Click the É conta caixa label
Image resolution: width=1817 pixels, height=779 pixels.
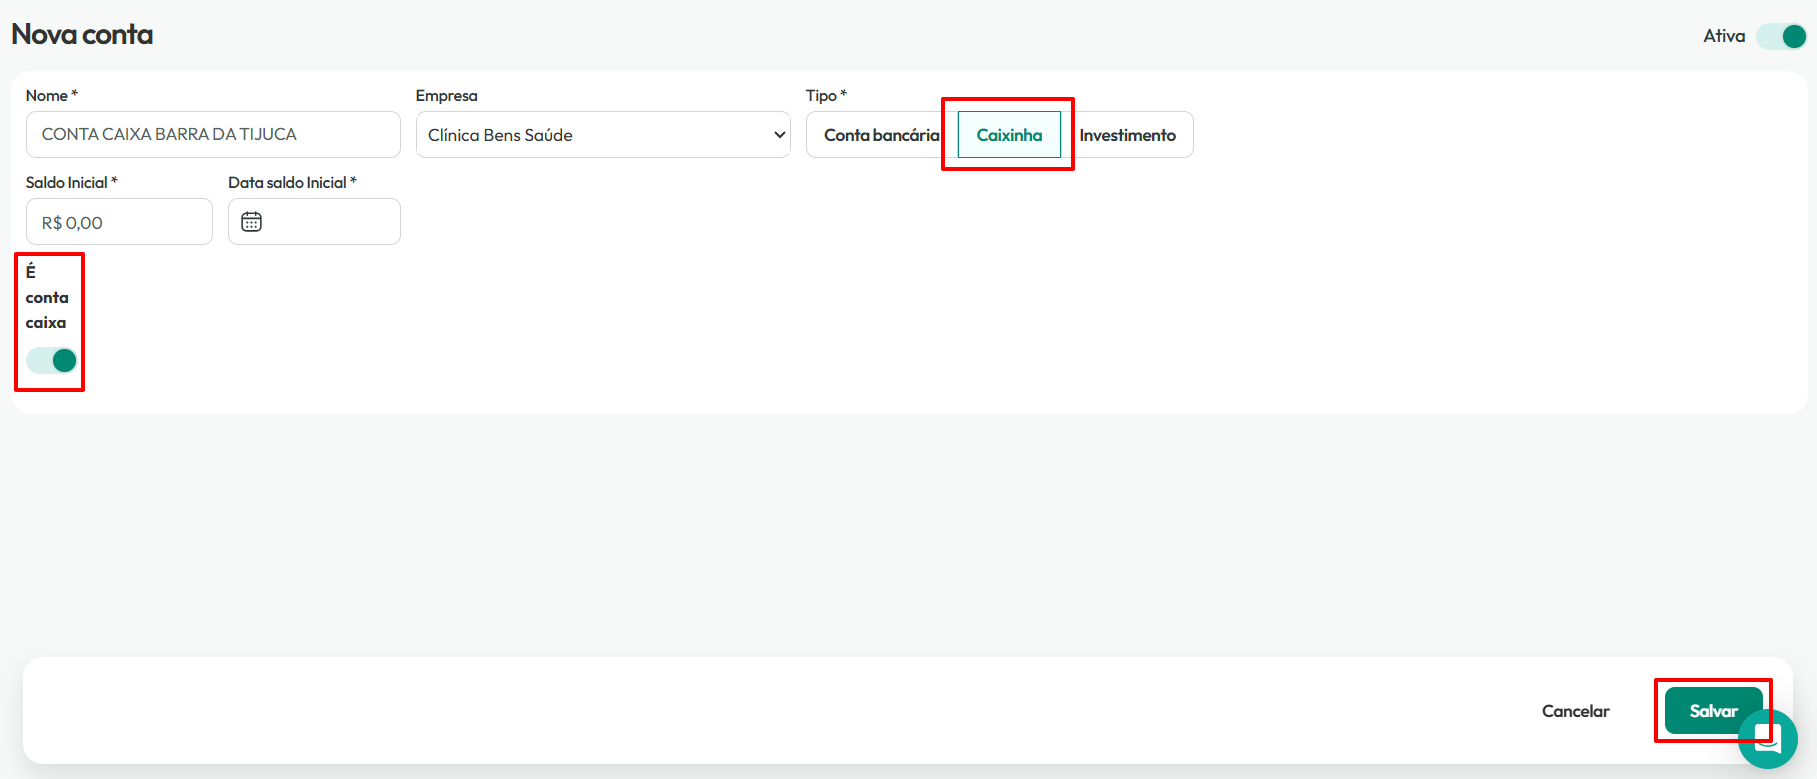click(47, 297)
